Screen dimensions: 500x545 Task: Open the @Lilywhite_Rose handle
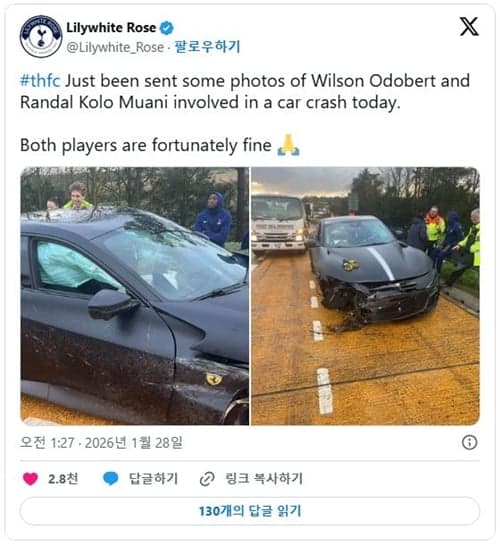click(115, 47)
